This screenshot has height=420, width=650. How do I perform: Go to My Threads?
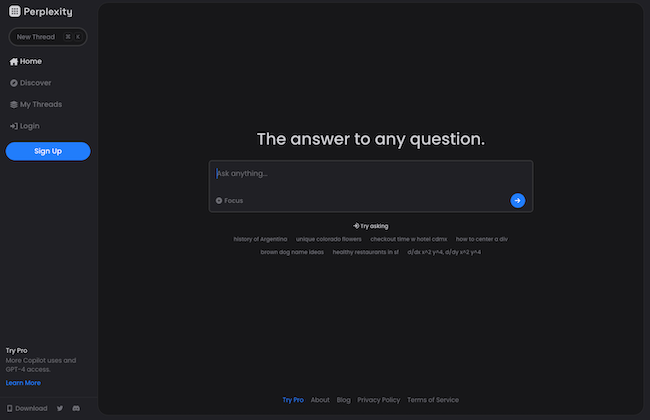coord(36,104)
